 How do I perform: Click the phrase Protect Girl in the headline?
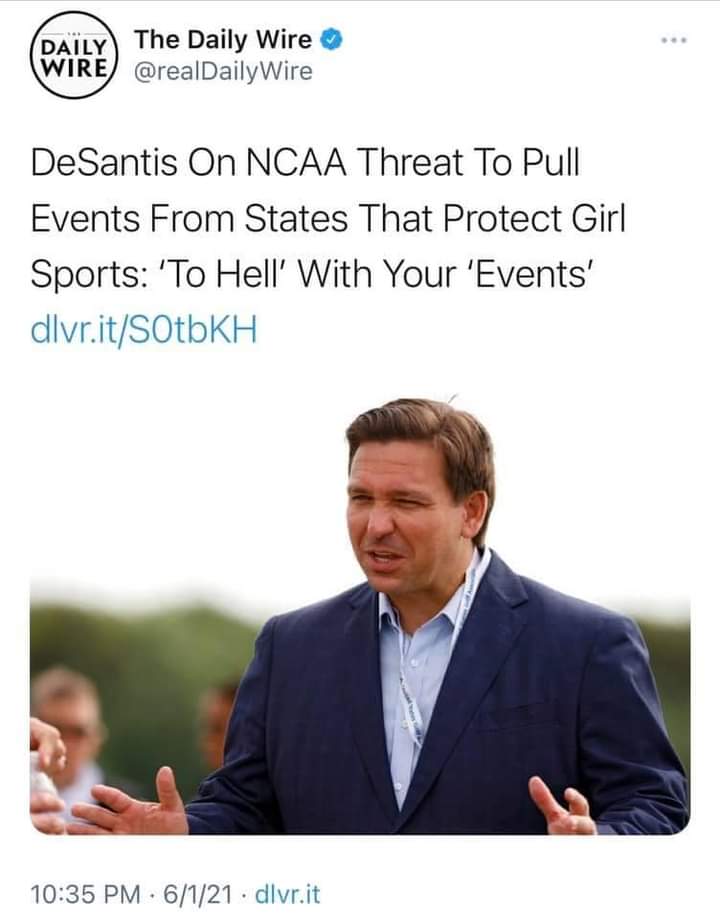click(534, 218)
